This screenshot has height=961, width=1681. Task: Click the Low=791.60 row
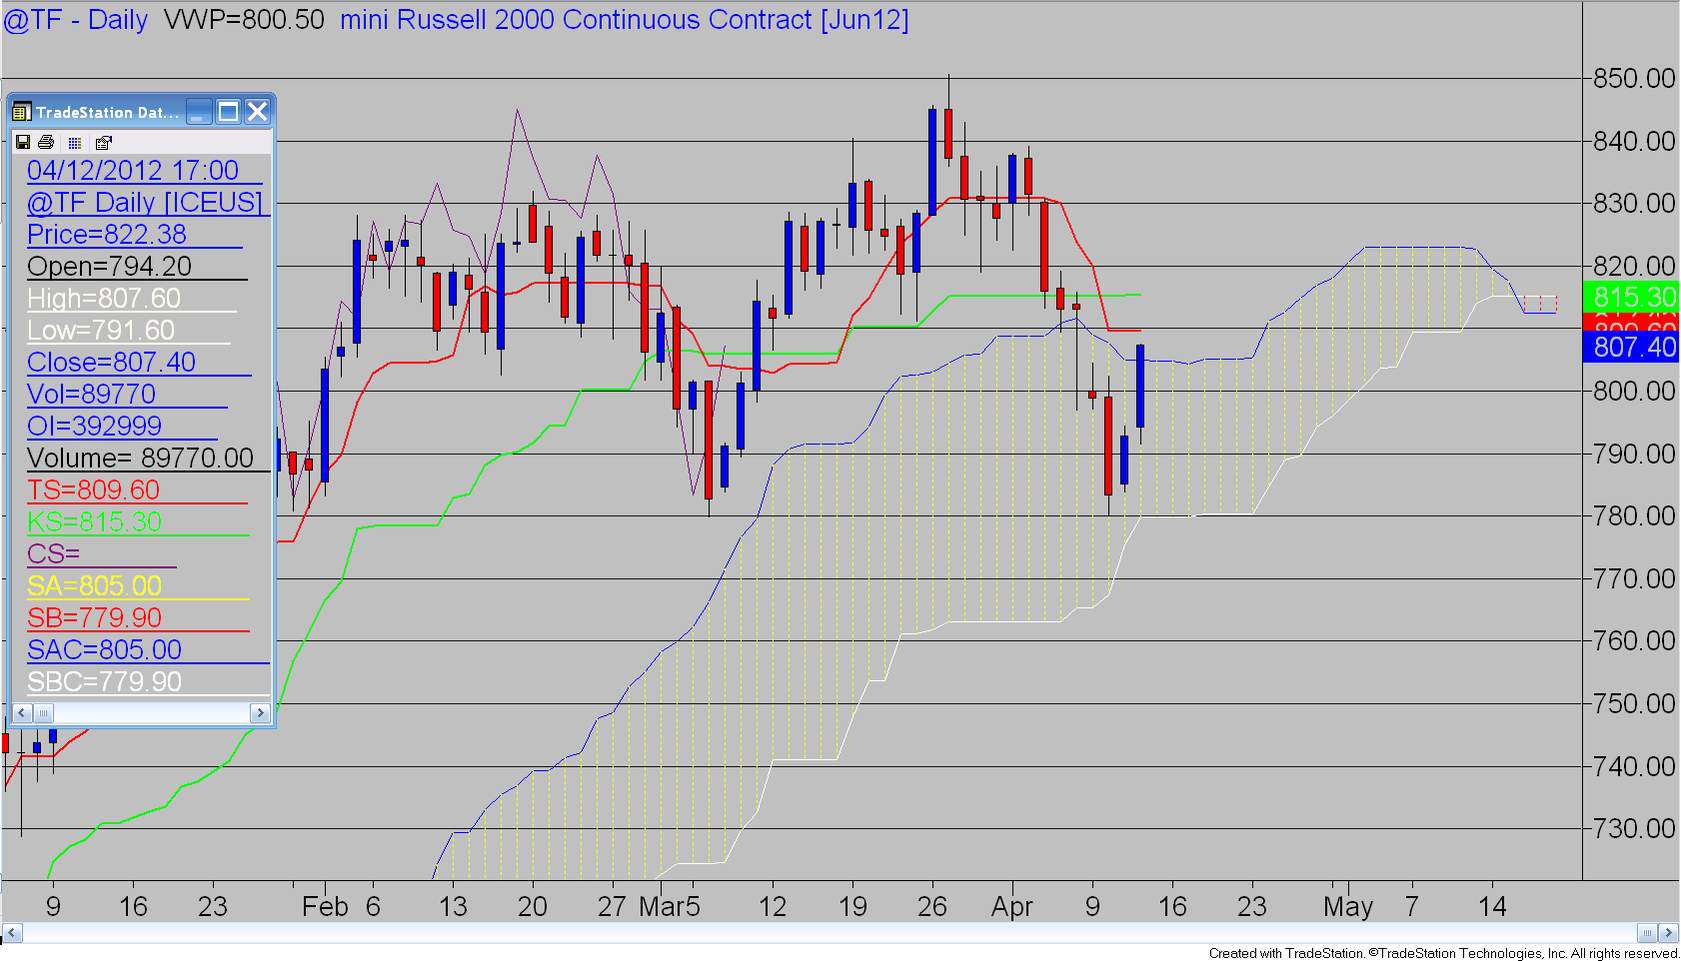(101, 330)
